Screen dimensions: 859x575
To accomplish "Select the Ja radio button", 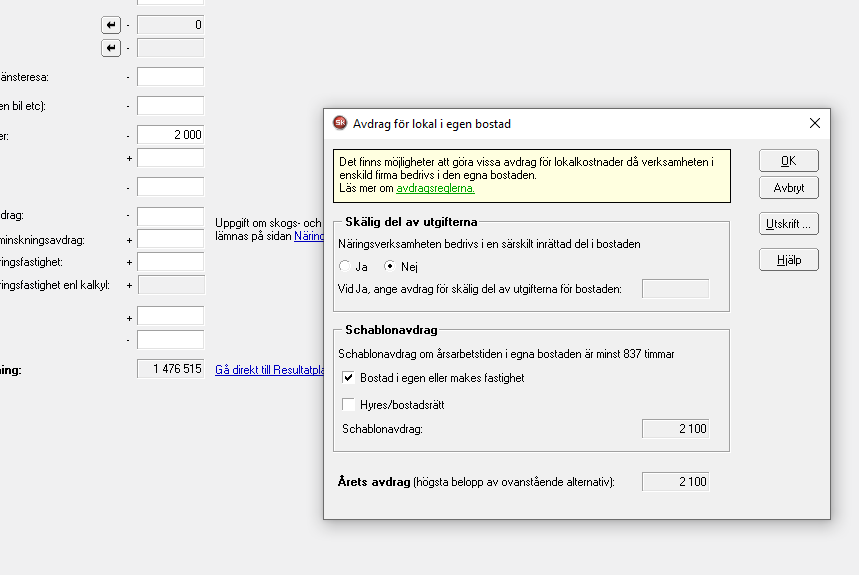I will (x=346, y=267).
